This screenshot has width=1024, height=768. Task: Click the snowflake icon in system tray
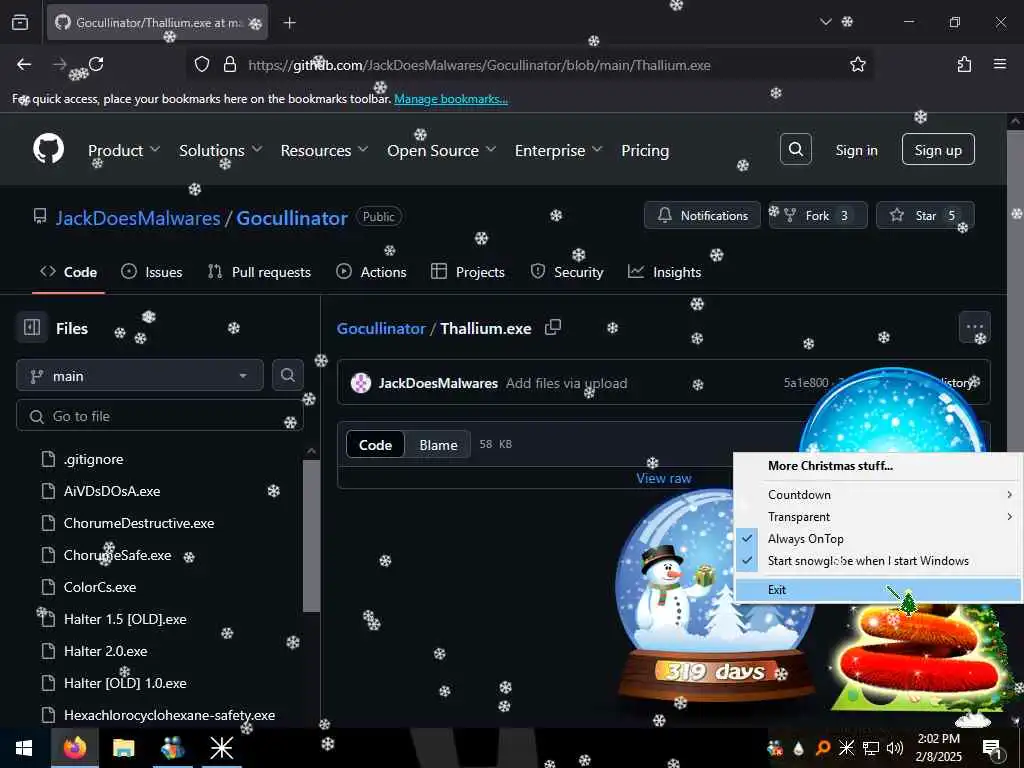[x=846, y=748]
